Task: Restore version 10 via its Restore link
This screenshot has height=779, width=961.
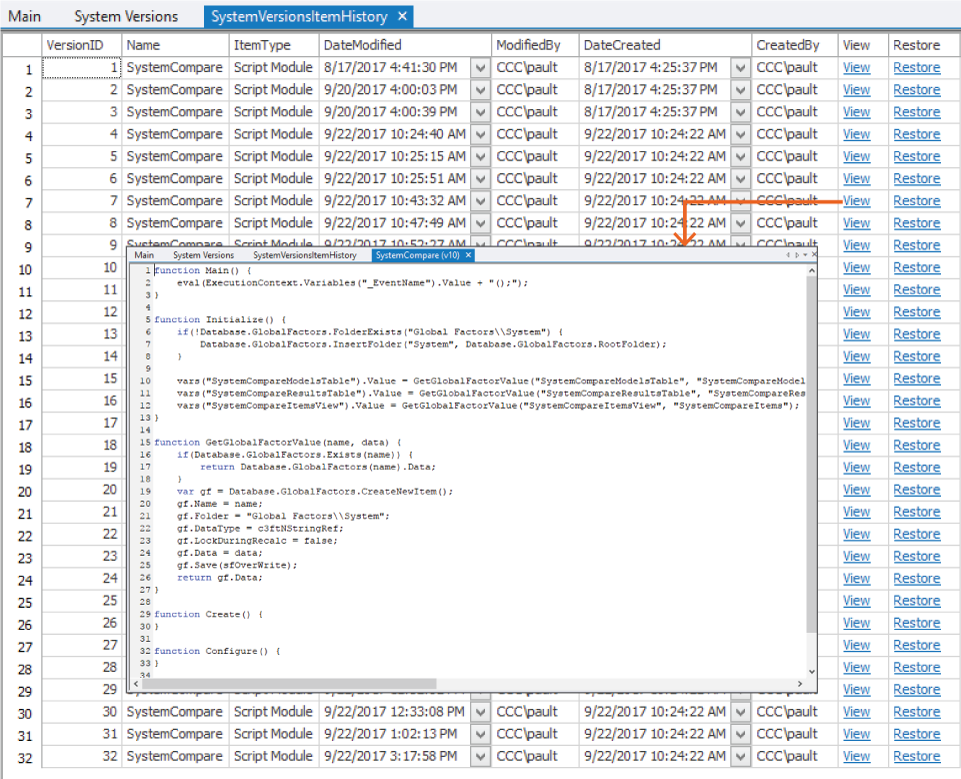Action: click(x=916, y=268)
